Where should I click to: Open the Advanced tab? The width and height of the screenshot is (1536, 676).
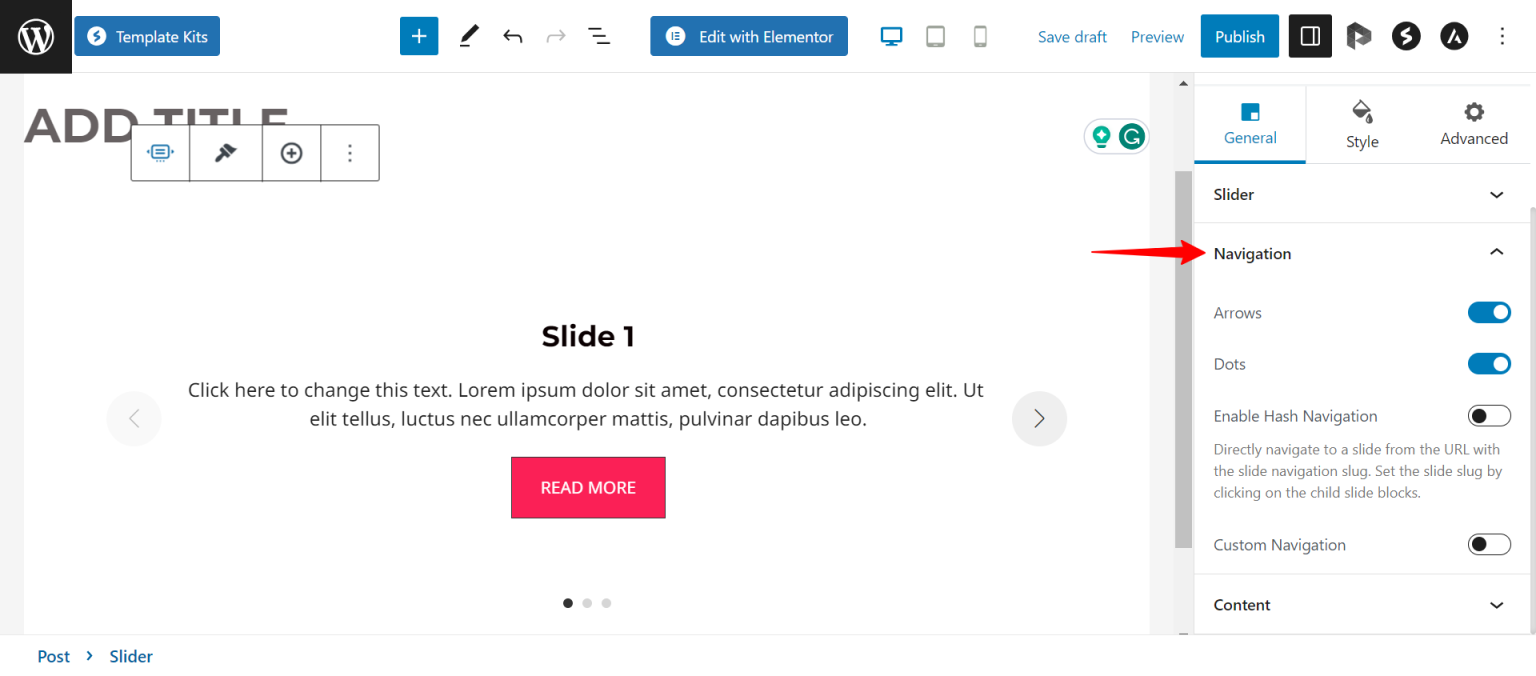pos(1473,124)
